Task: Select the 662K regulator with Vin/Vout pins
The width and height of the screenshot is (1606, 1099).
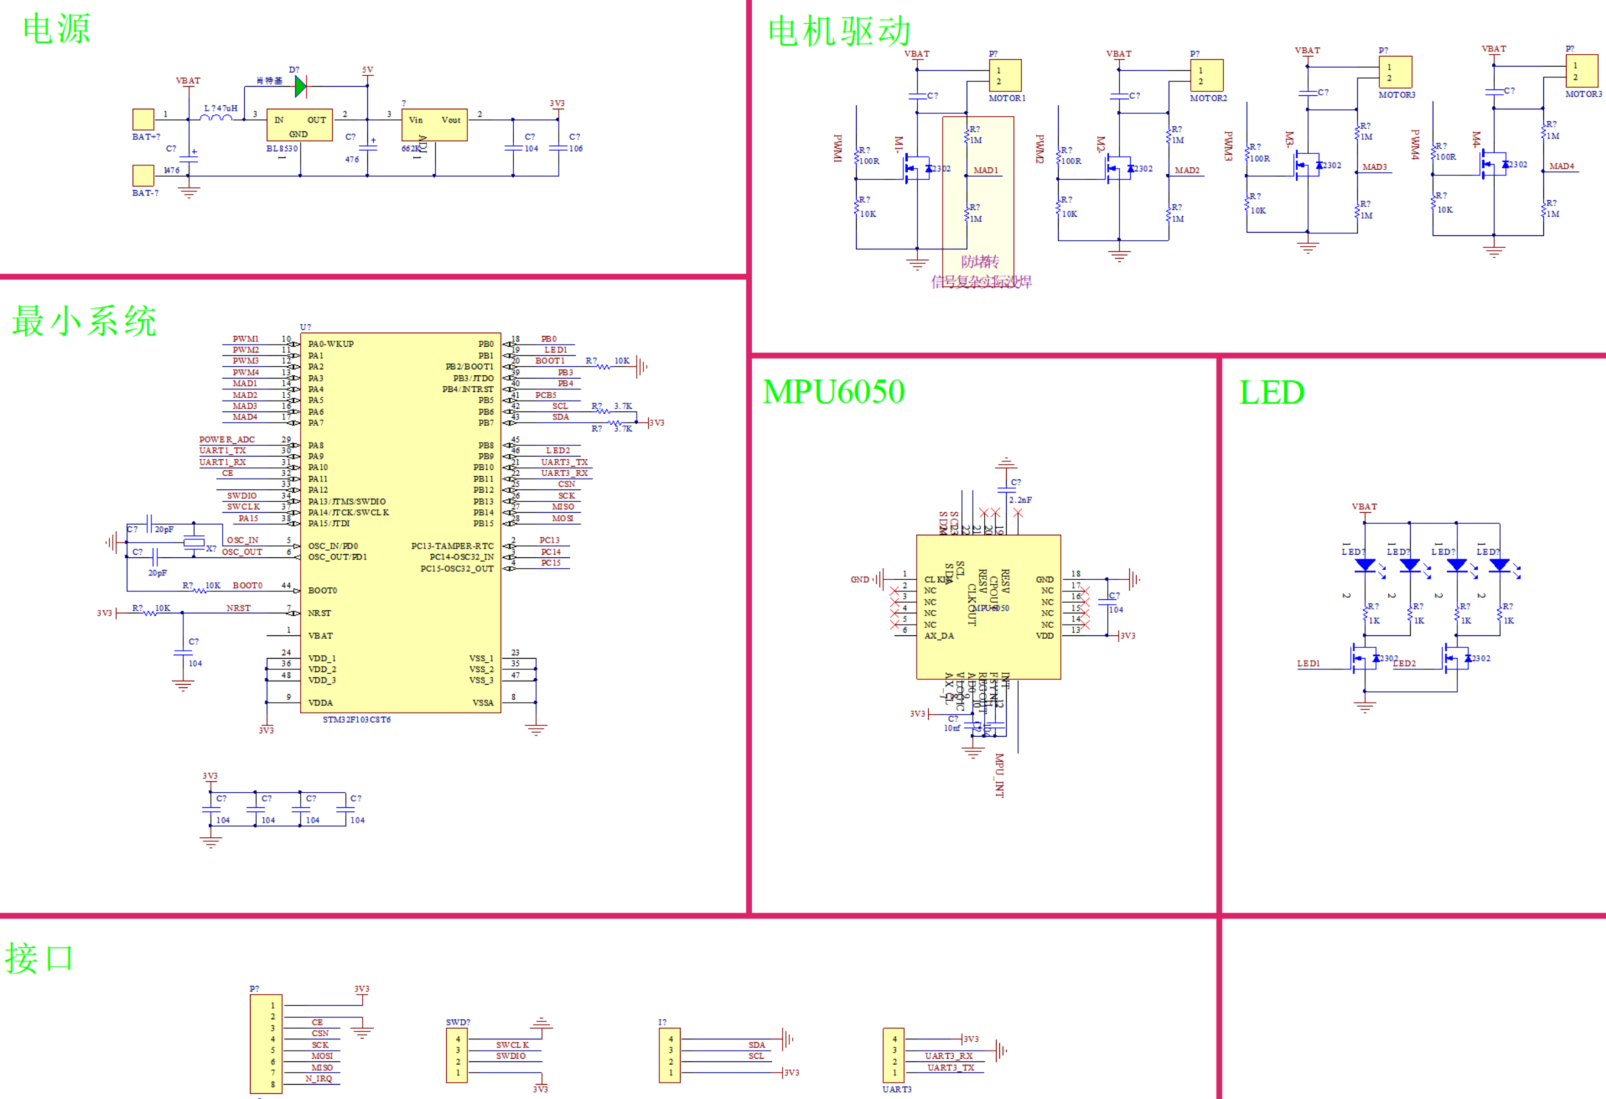Action: pos(434,125)
